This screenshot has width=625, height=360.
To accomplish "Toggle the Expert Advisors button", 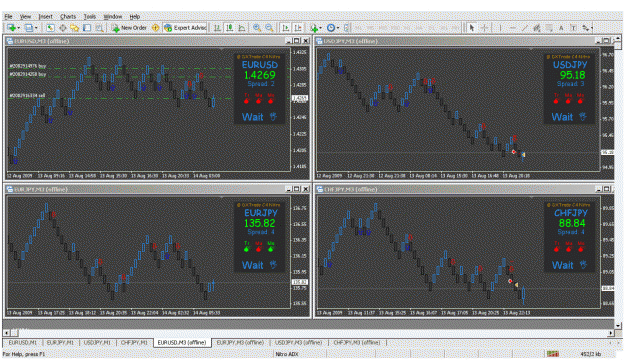I will coord(185,28).
